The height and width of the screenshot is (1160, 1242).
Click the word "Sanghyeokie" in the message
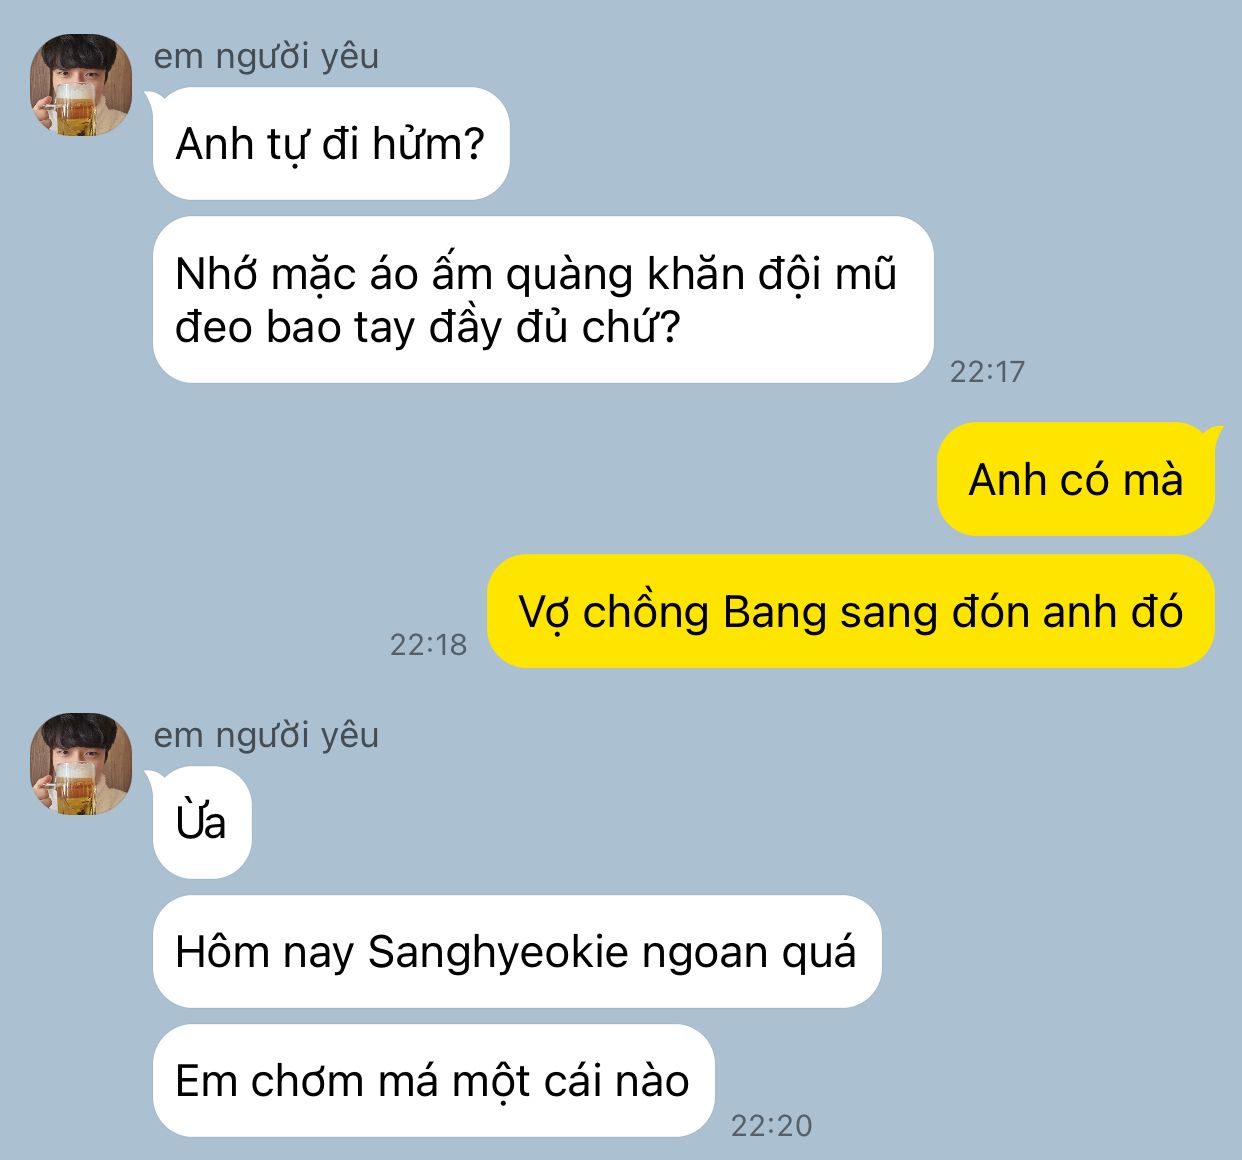pyautogui.click(x=497, y=952)
